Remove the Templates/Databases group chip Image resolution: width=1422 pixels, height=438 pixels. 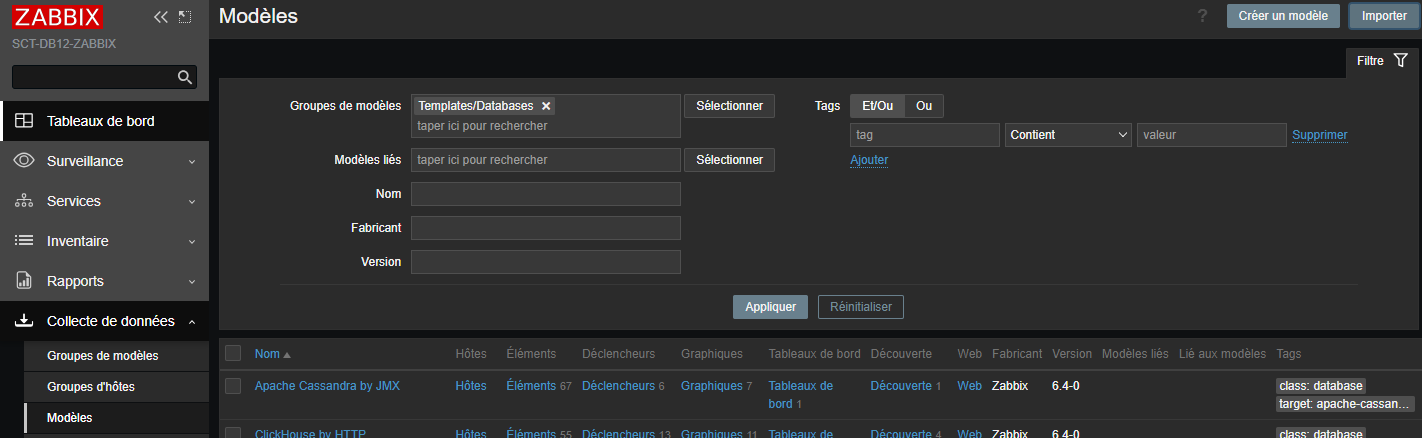546,106
